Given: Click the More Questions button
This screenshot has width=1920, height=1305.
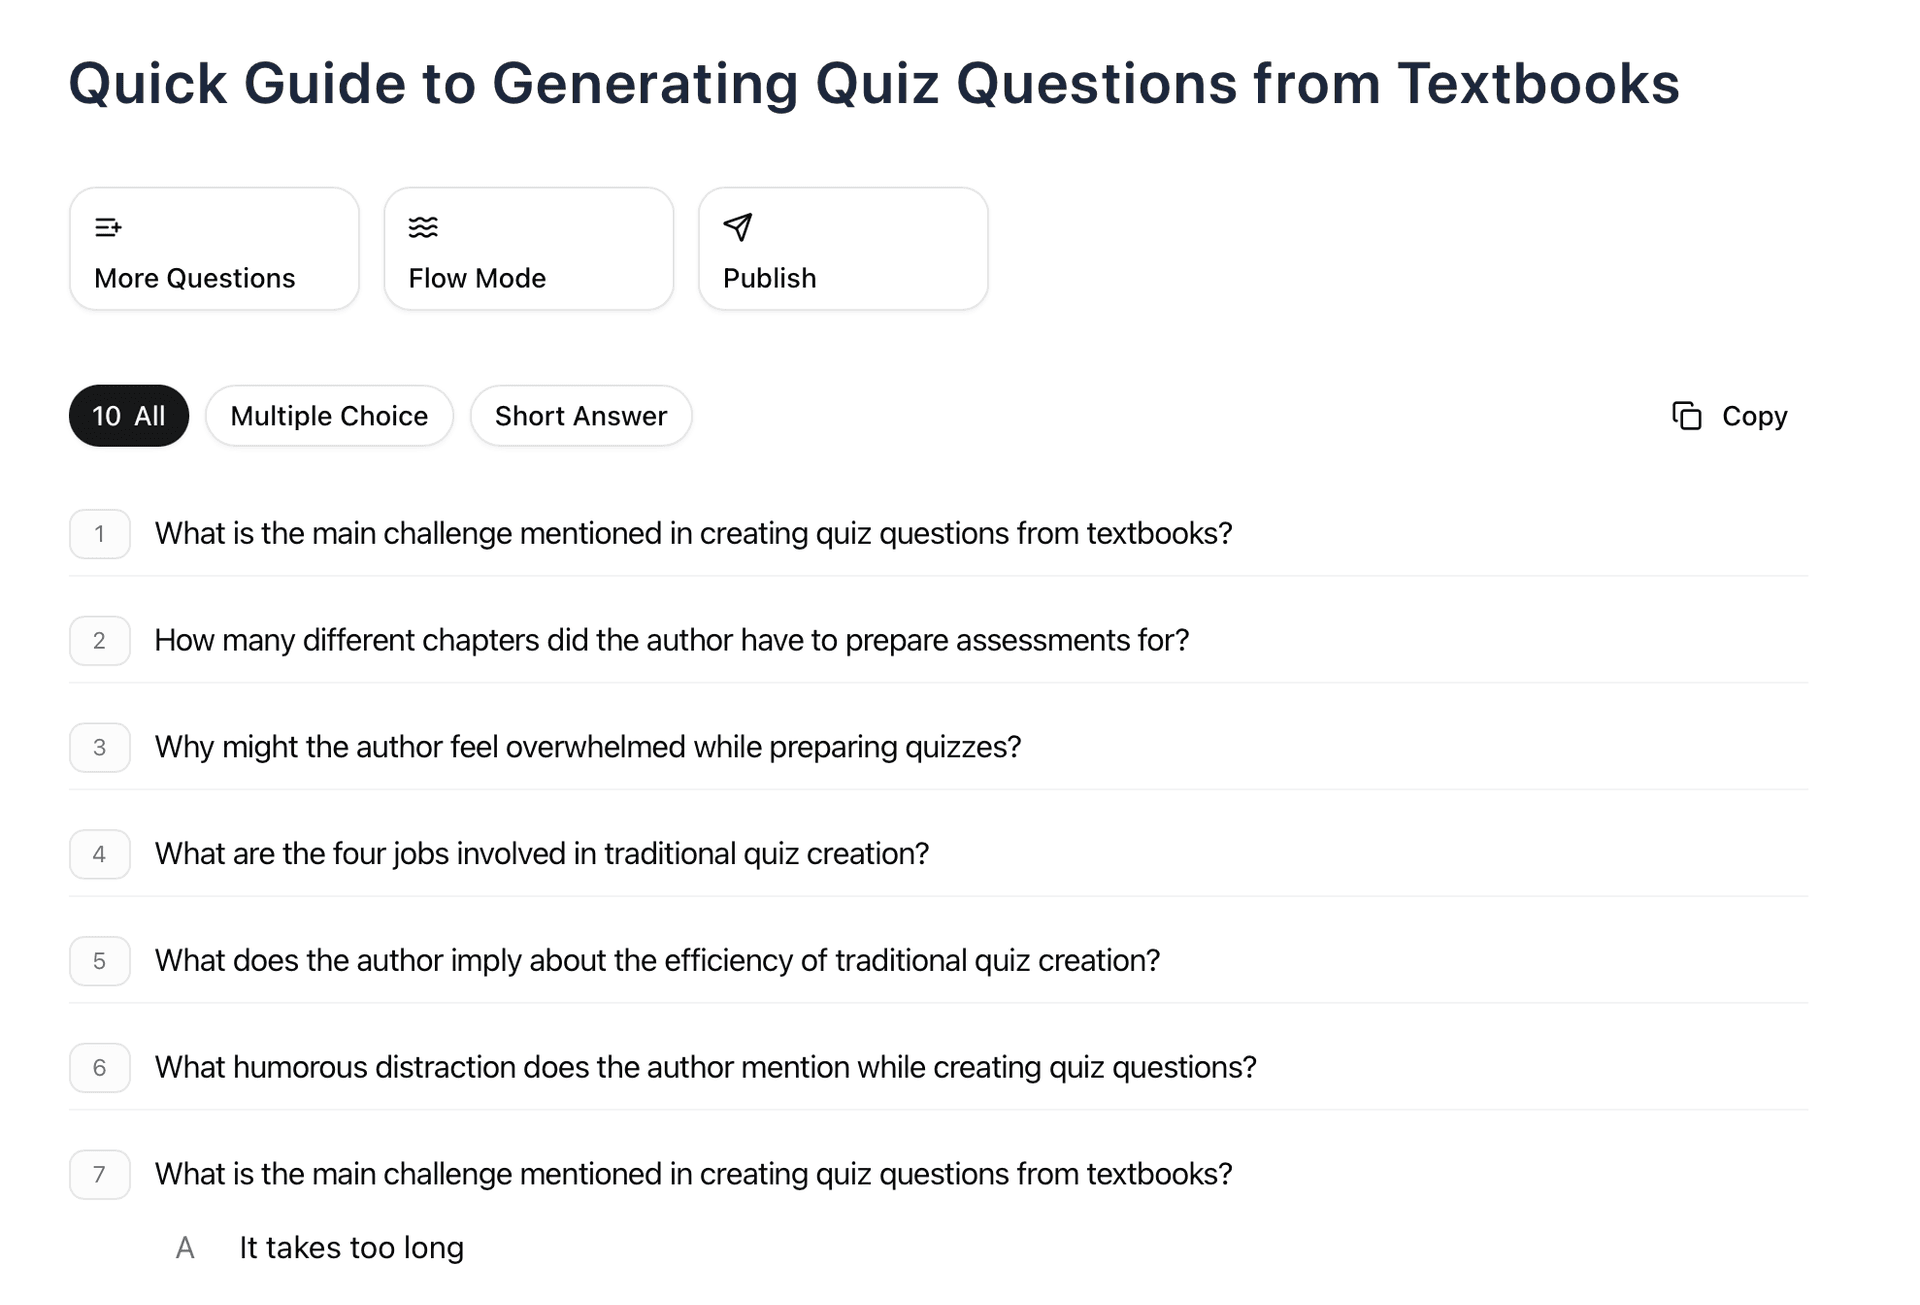Looking at the screenshot, I should click(213, 248).
